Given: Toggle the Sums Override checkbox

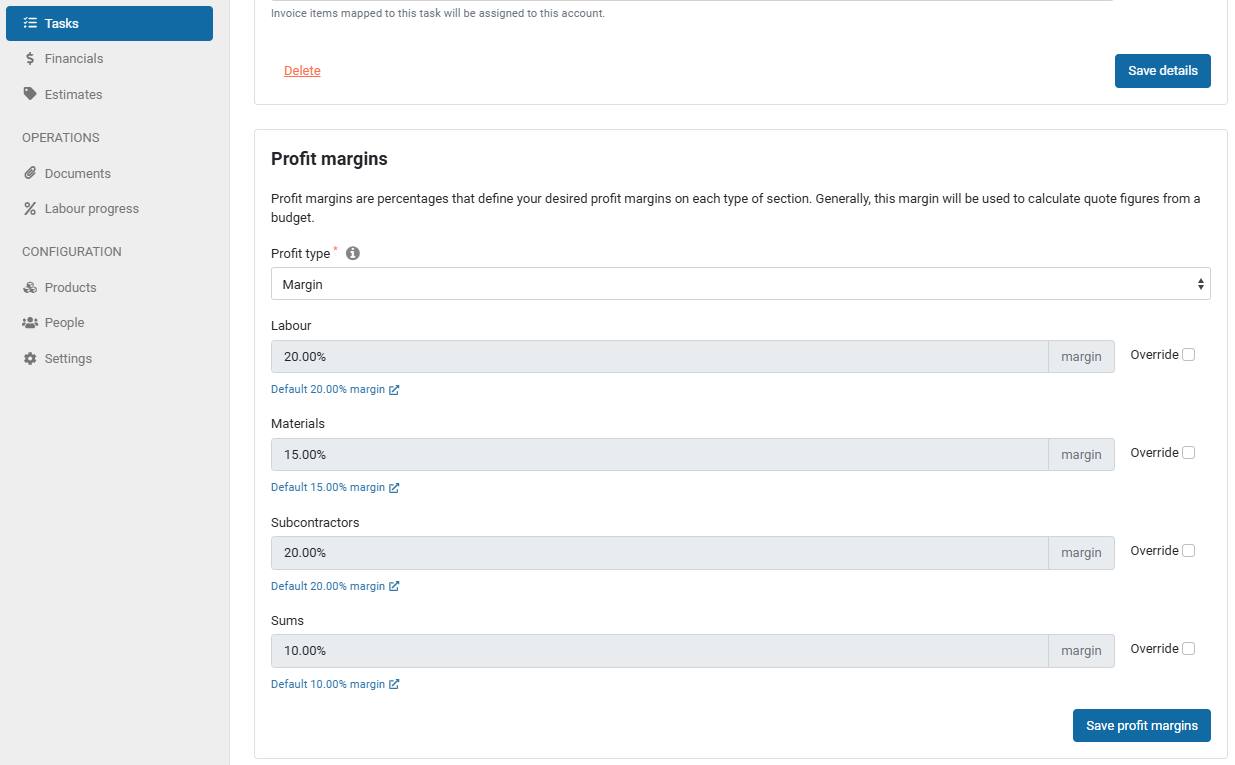Looking at the screenshot, I should click(1188, 649).
